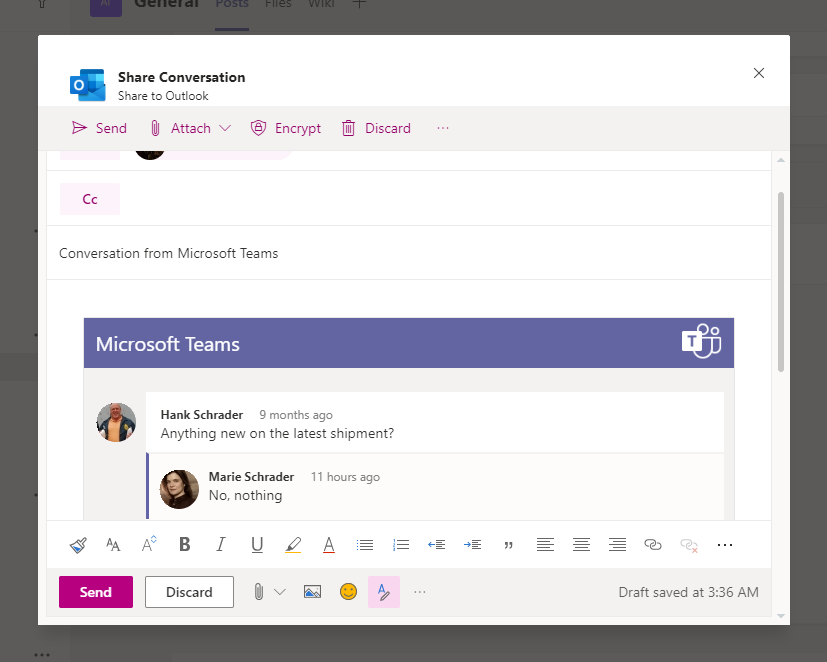The image size is (827, 662).
Task: Click the change font size superscript icon
Action: (x=149, y=544)
